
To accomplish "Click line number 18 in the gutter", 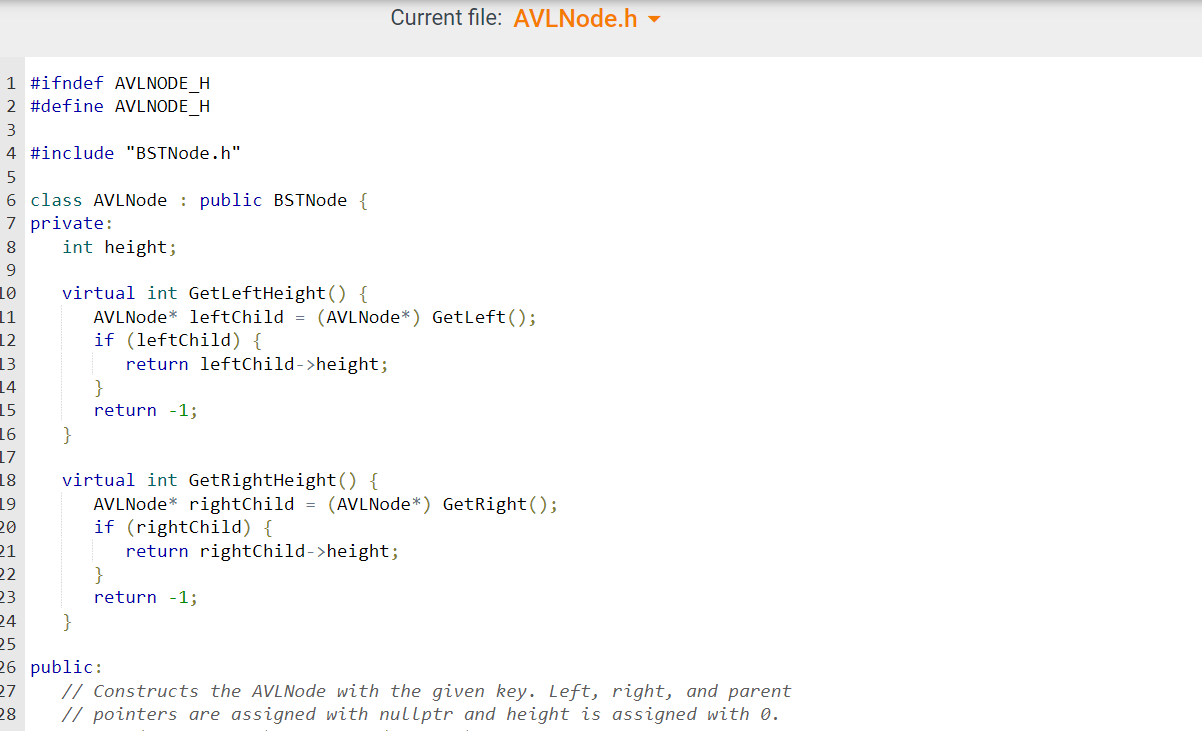I will pos(9,479).
